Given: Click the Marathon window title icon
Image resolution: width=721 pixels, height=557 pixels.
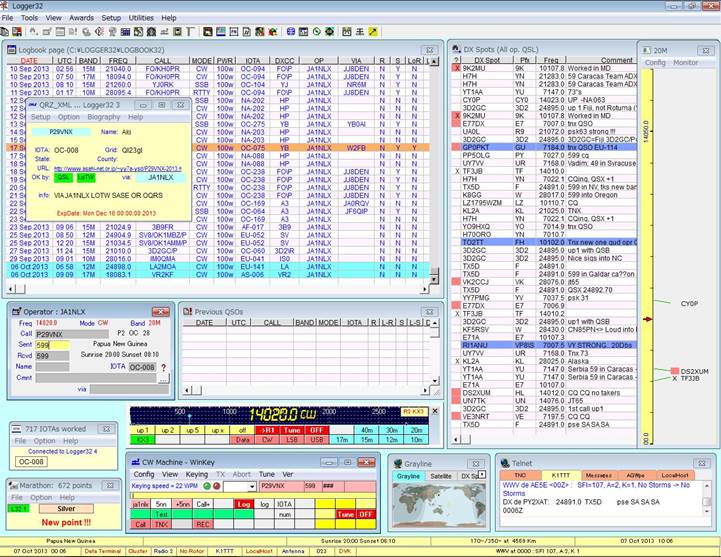Looking at the screenshot, I should tap(13, 485).
